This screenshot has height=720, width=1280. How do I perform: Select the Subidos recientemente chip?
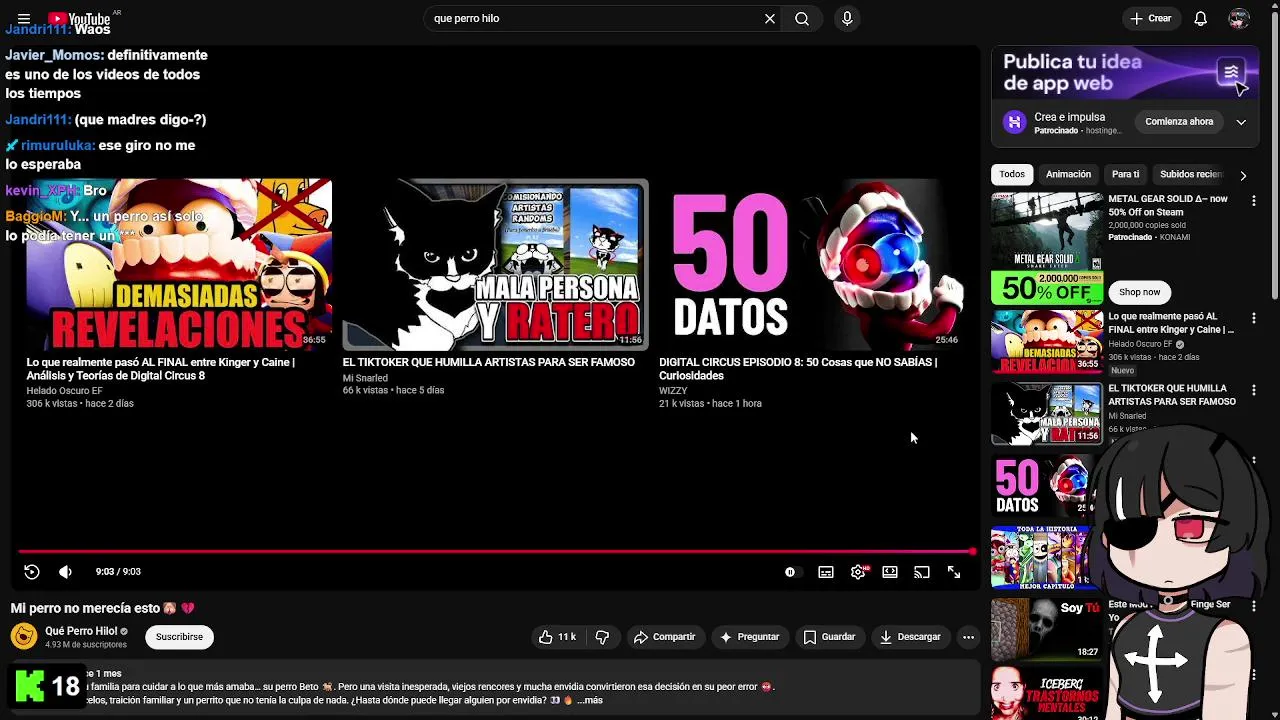point(1190,174)
